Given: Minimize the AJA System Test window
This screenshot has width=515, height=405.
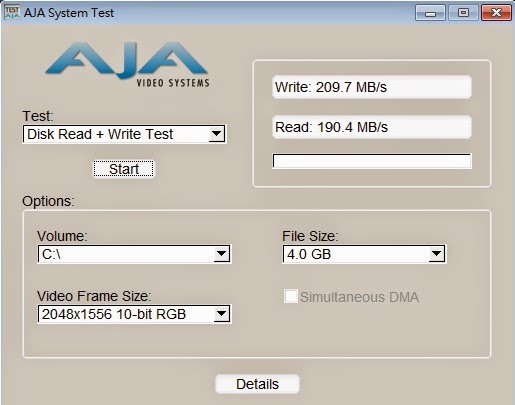Looking at the screenshot, I should (430, 13).
